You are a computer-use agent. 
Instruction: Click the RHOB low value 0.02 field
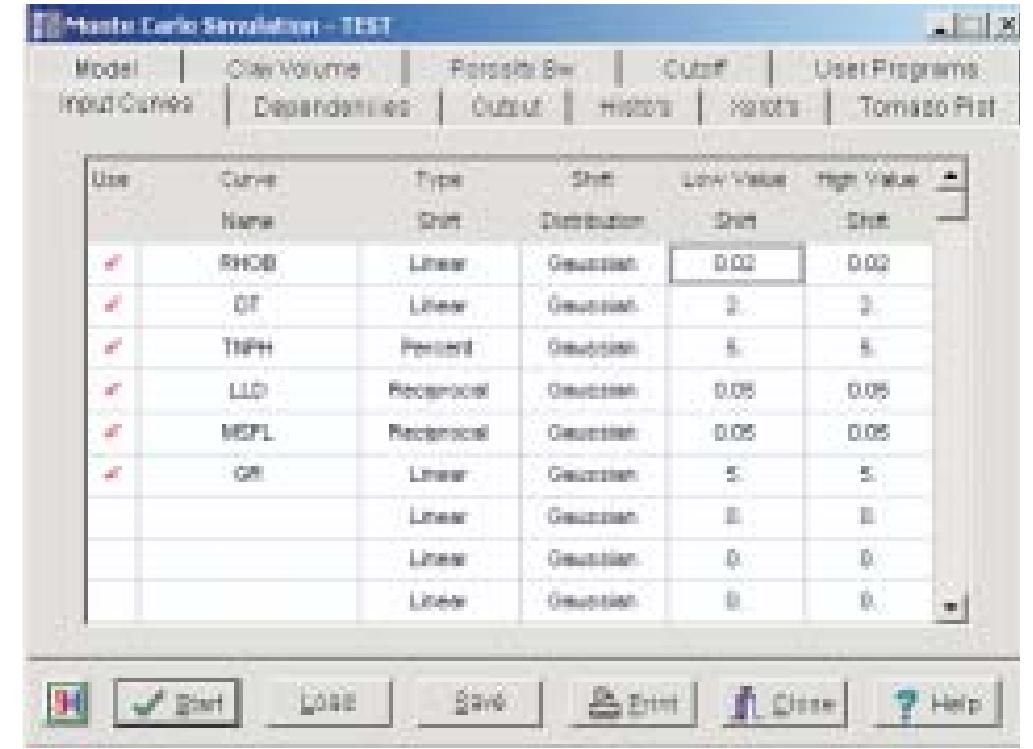[736, 264]
